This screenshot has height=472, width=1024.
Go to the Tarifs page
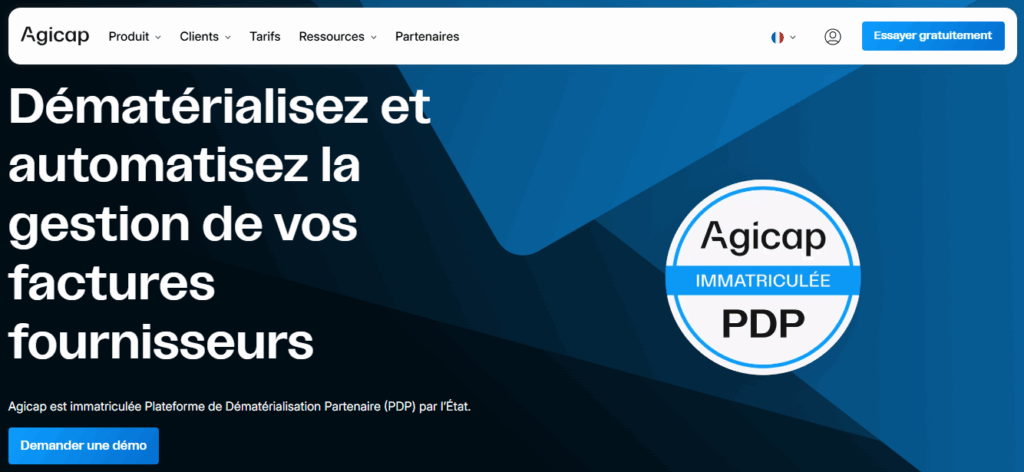pyautogui.click(x=264, y=37)
